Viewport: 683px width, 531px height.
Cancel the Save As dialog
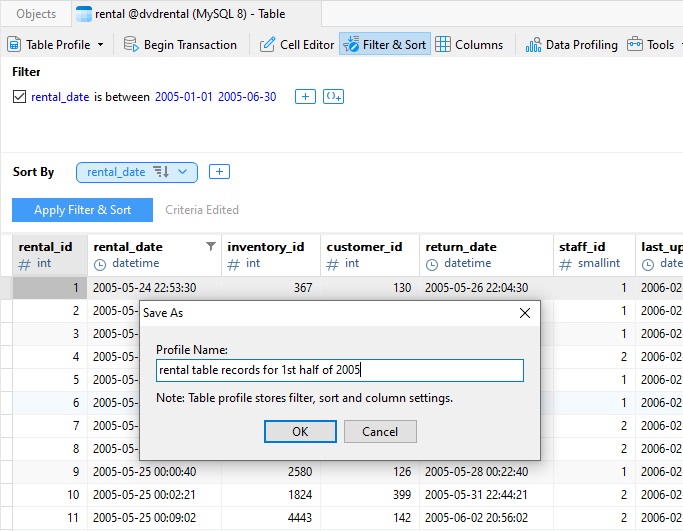(380, 431)
